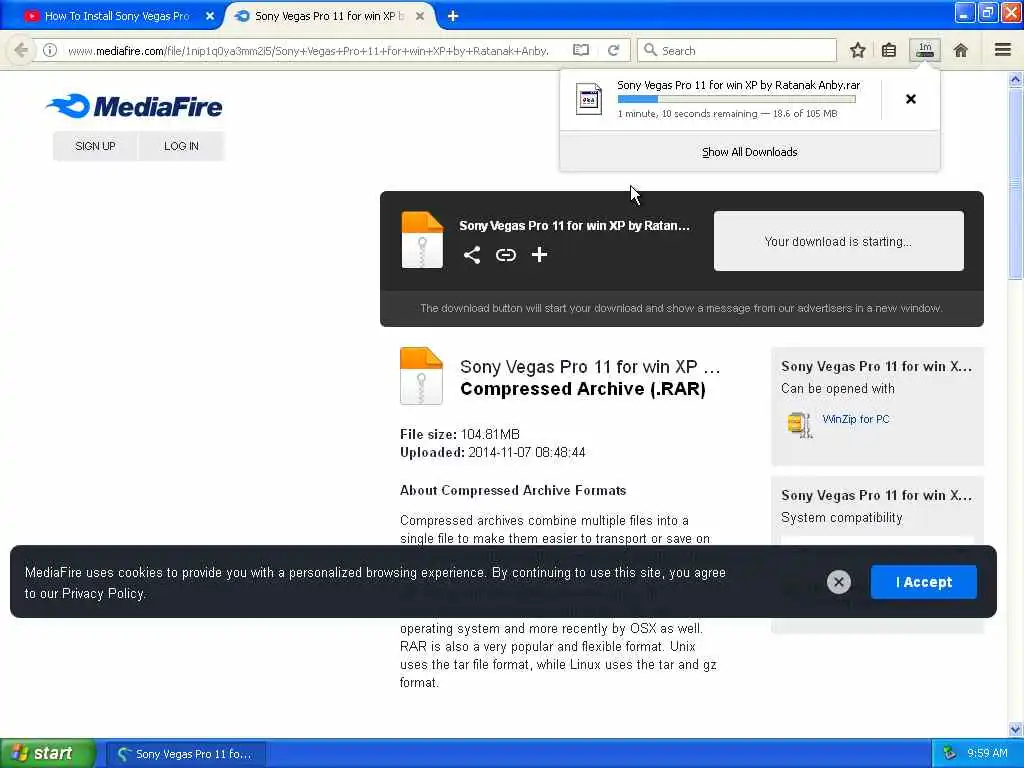The image size is (1024, 768).
Task: Open the WinZip for PC link
Action: [856, 419]
